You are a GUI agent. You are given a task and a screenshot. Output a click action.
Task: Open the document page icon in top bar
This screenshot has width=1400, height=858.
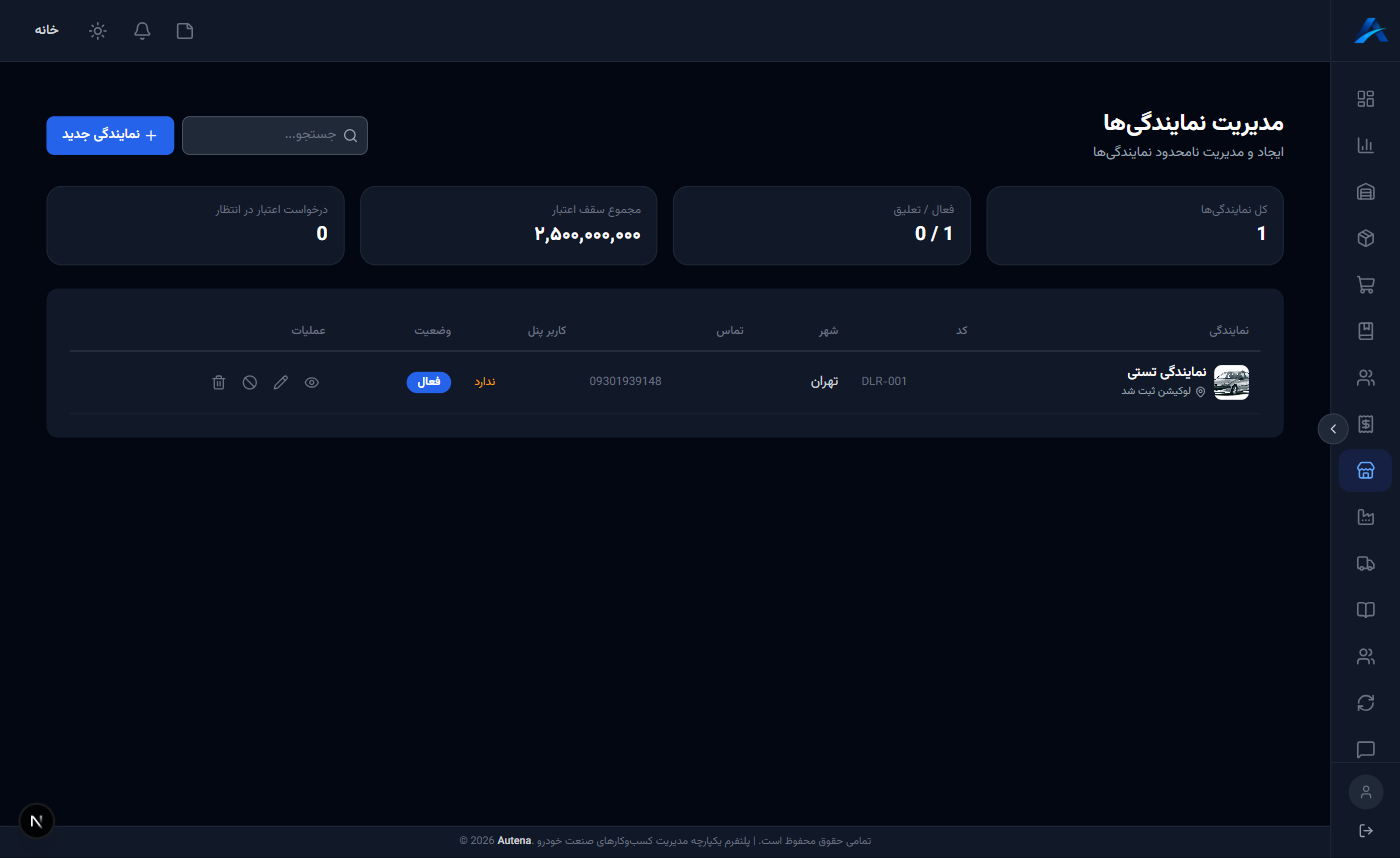tap(185, 31)
